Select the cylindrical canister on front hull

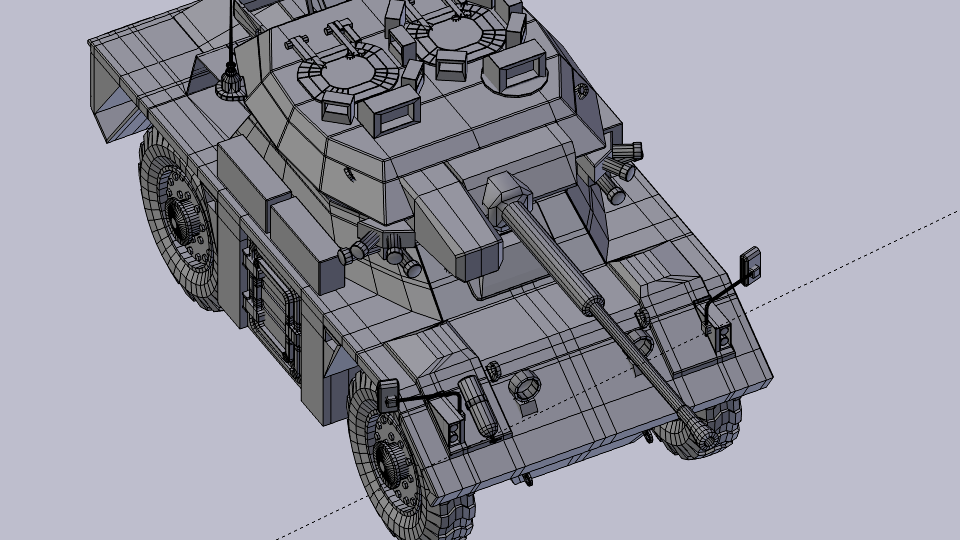point(479,407)
